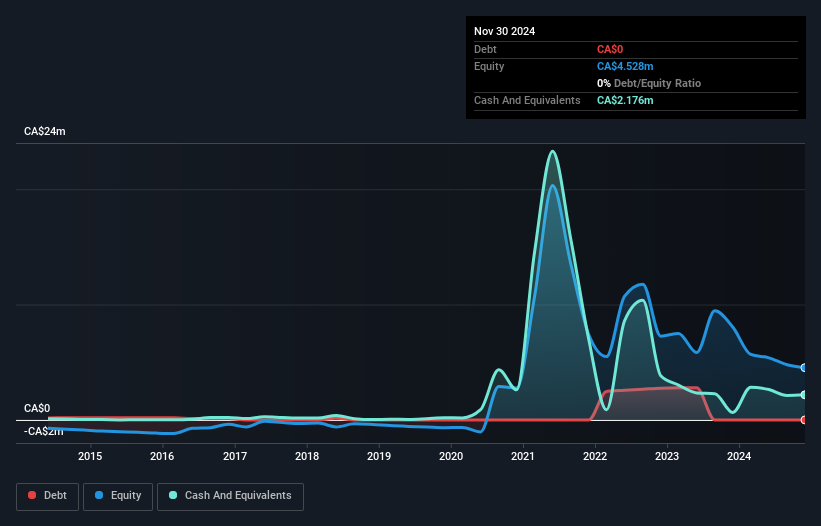
Task: Select the red Debt endpoint marker on chart
Action: tap(804, 420)
